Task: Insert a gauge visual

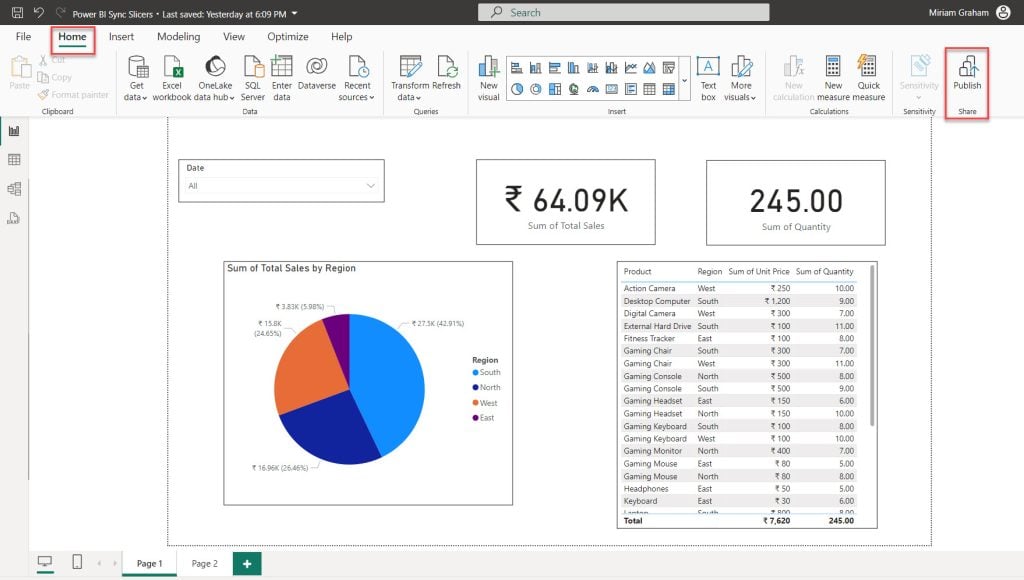Action: pos(593,89)
